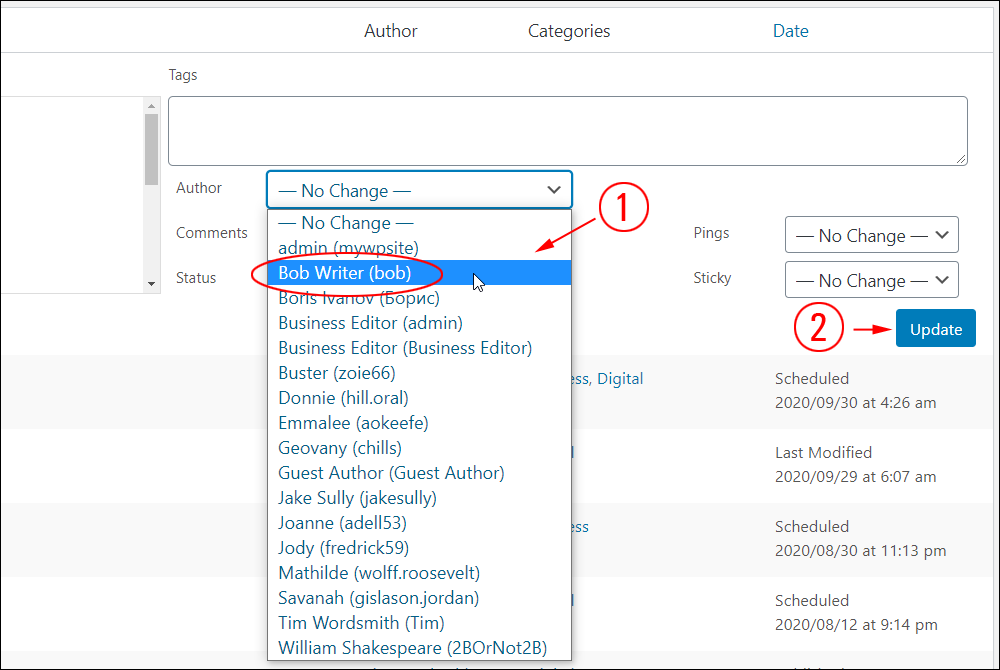Click the date 2020/08/12 at 9:14 pm
1000x670 pixels.
[x=856, y=625]
